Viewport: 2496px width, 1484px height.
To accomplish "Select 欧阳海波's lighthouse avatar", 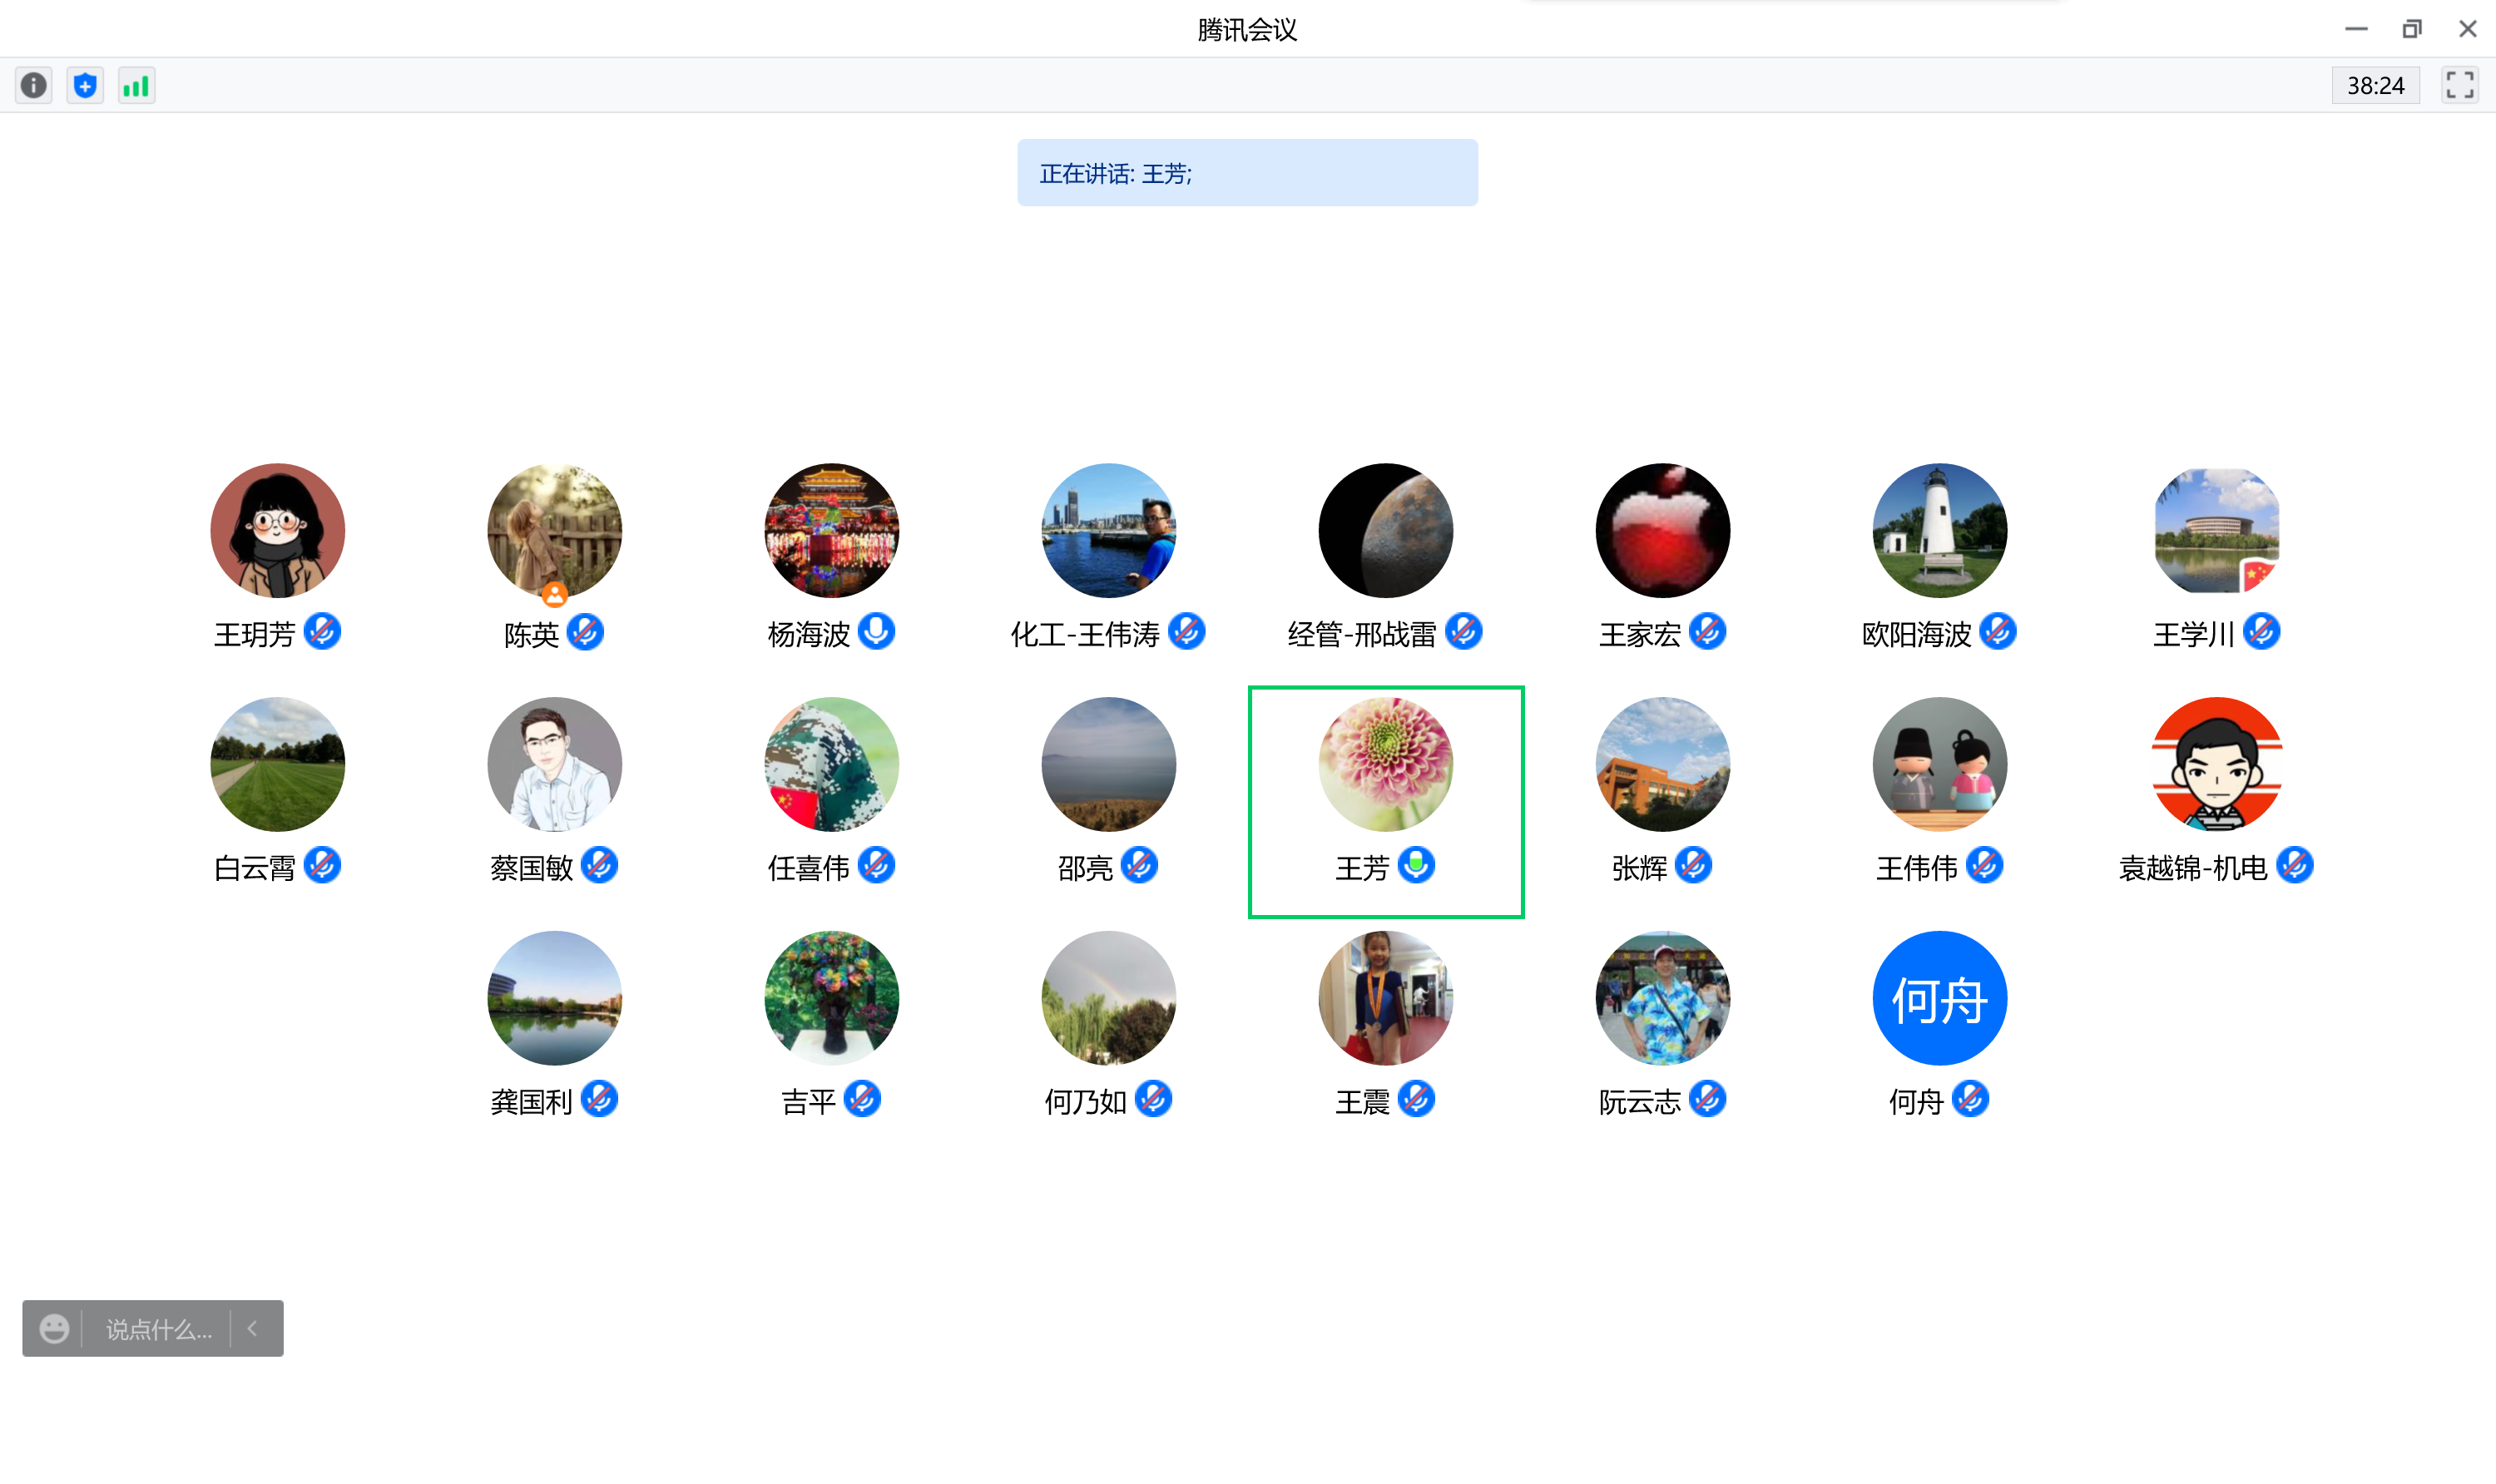I will [x=1939, y=530].
